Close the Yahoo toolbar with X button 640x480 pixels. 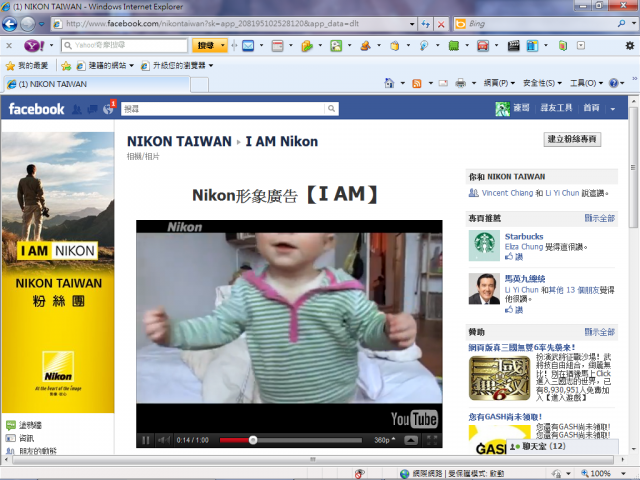[x=9, y=46]
